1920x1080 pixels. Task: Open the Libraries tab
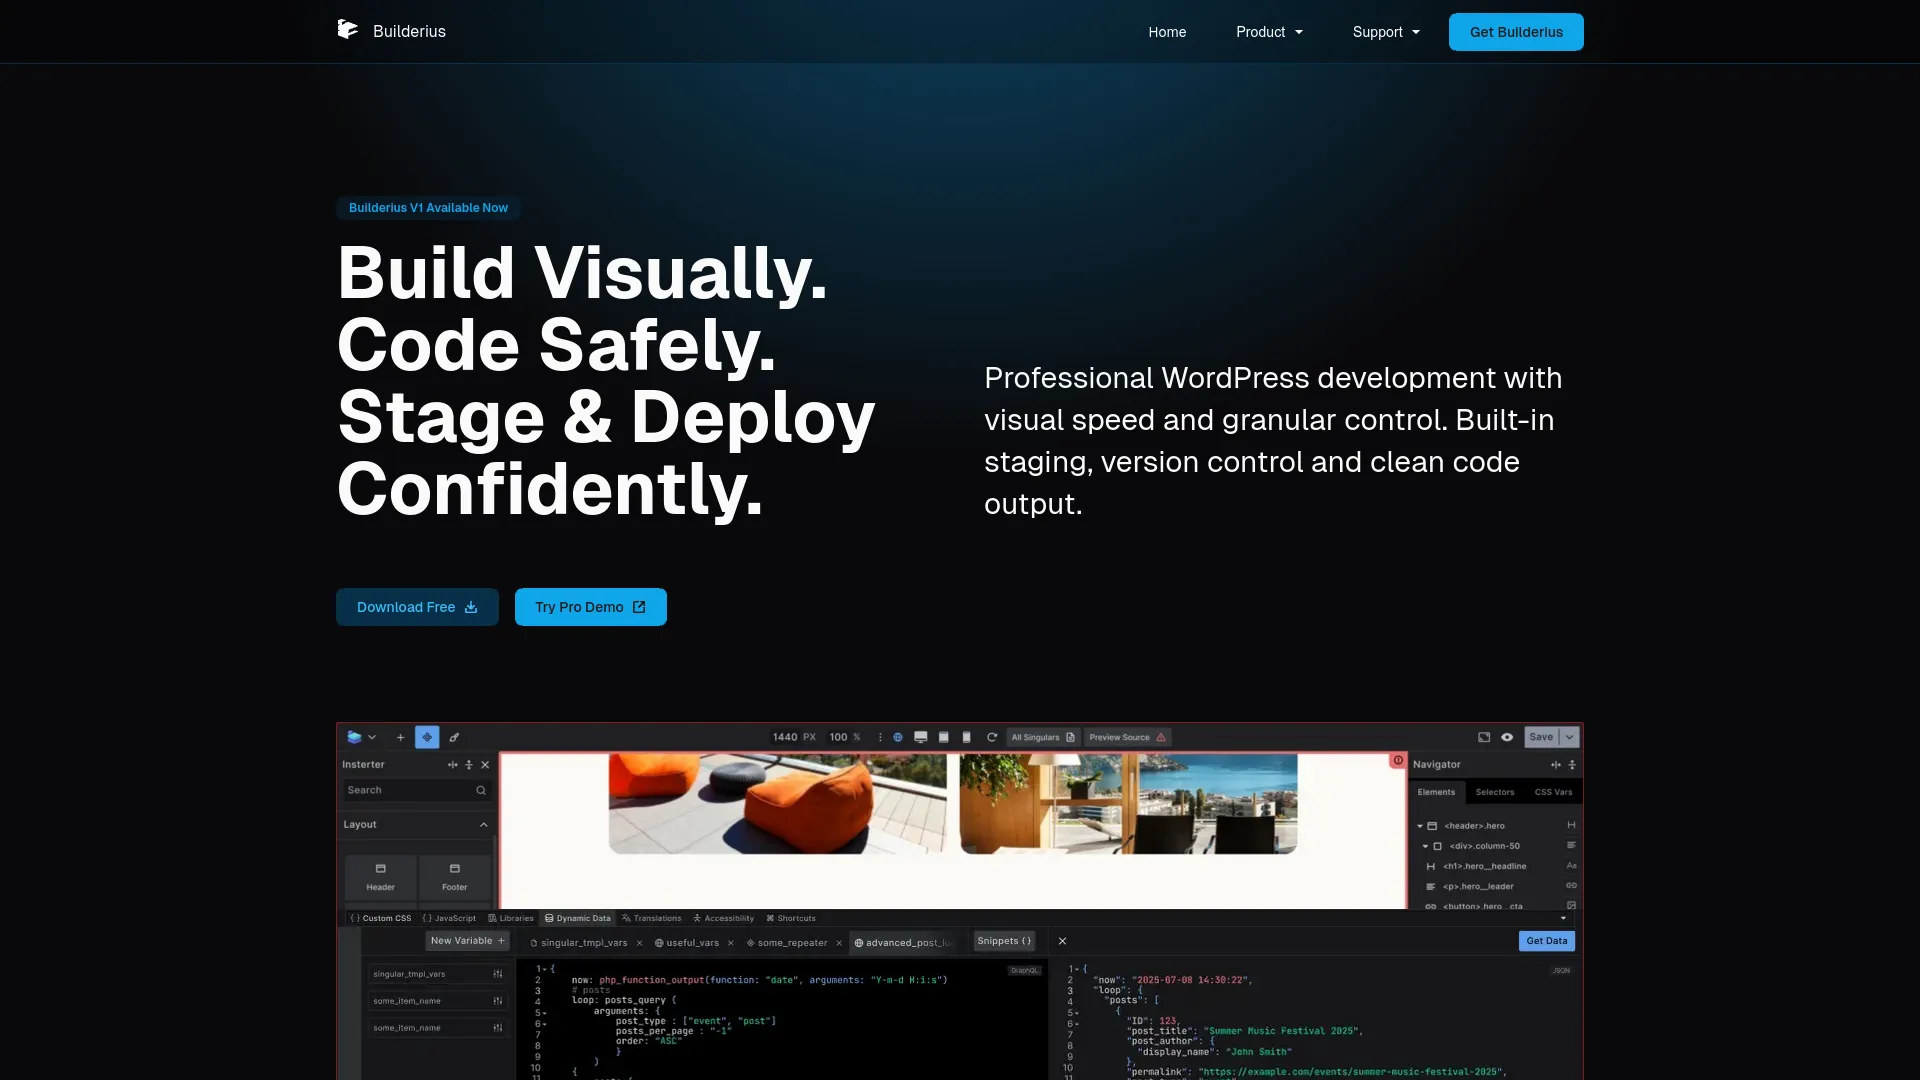511,918
